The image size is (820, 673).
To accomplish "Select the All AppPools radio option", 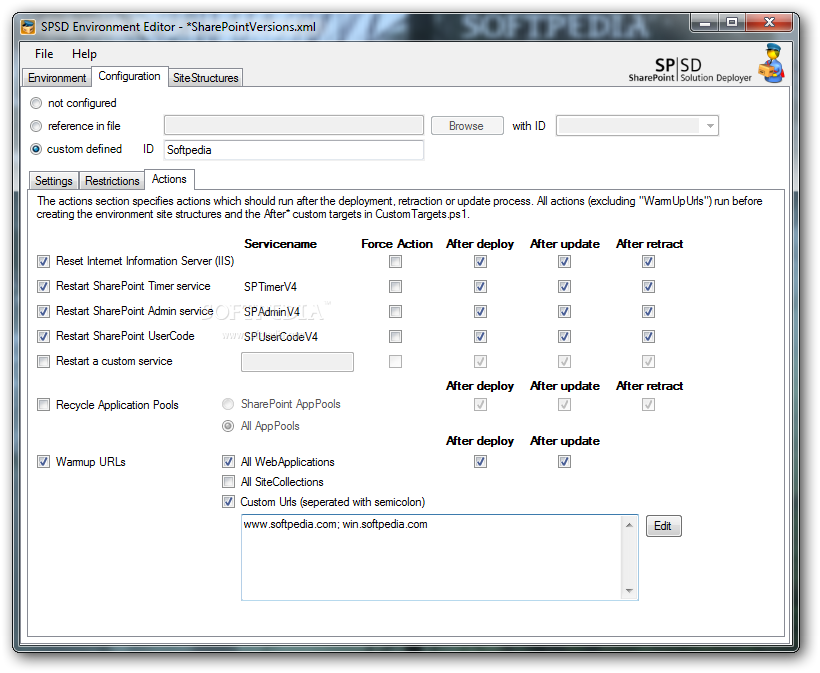I will tap(228, 426).
